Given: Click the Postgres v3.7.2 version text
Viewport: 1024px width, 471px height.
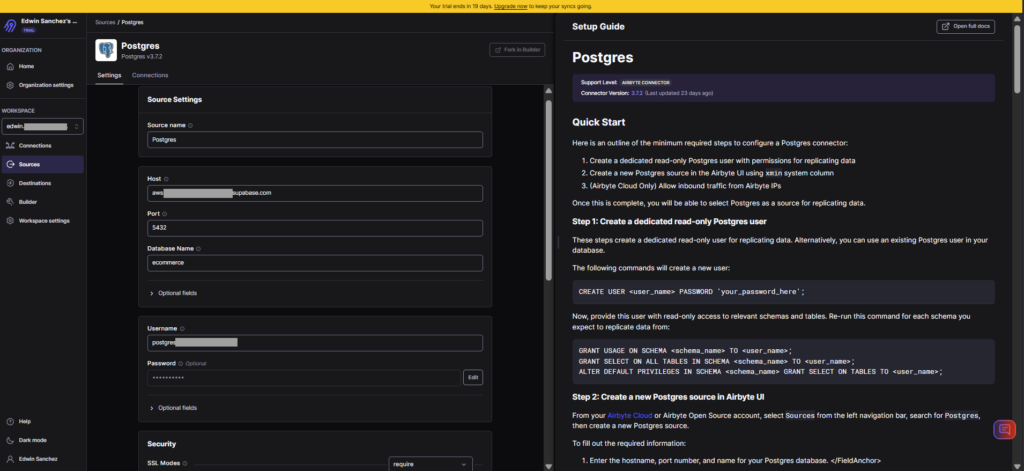Looking at the screenshot, I should click(142, 57).
